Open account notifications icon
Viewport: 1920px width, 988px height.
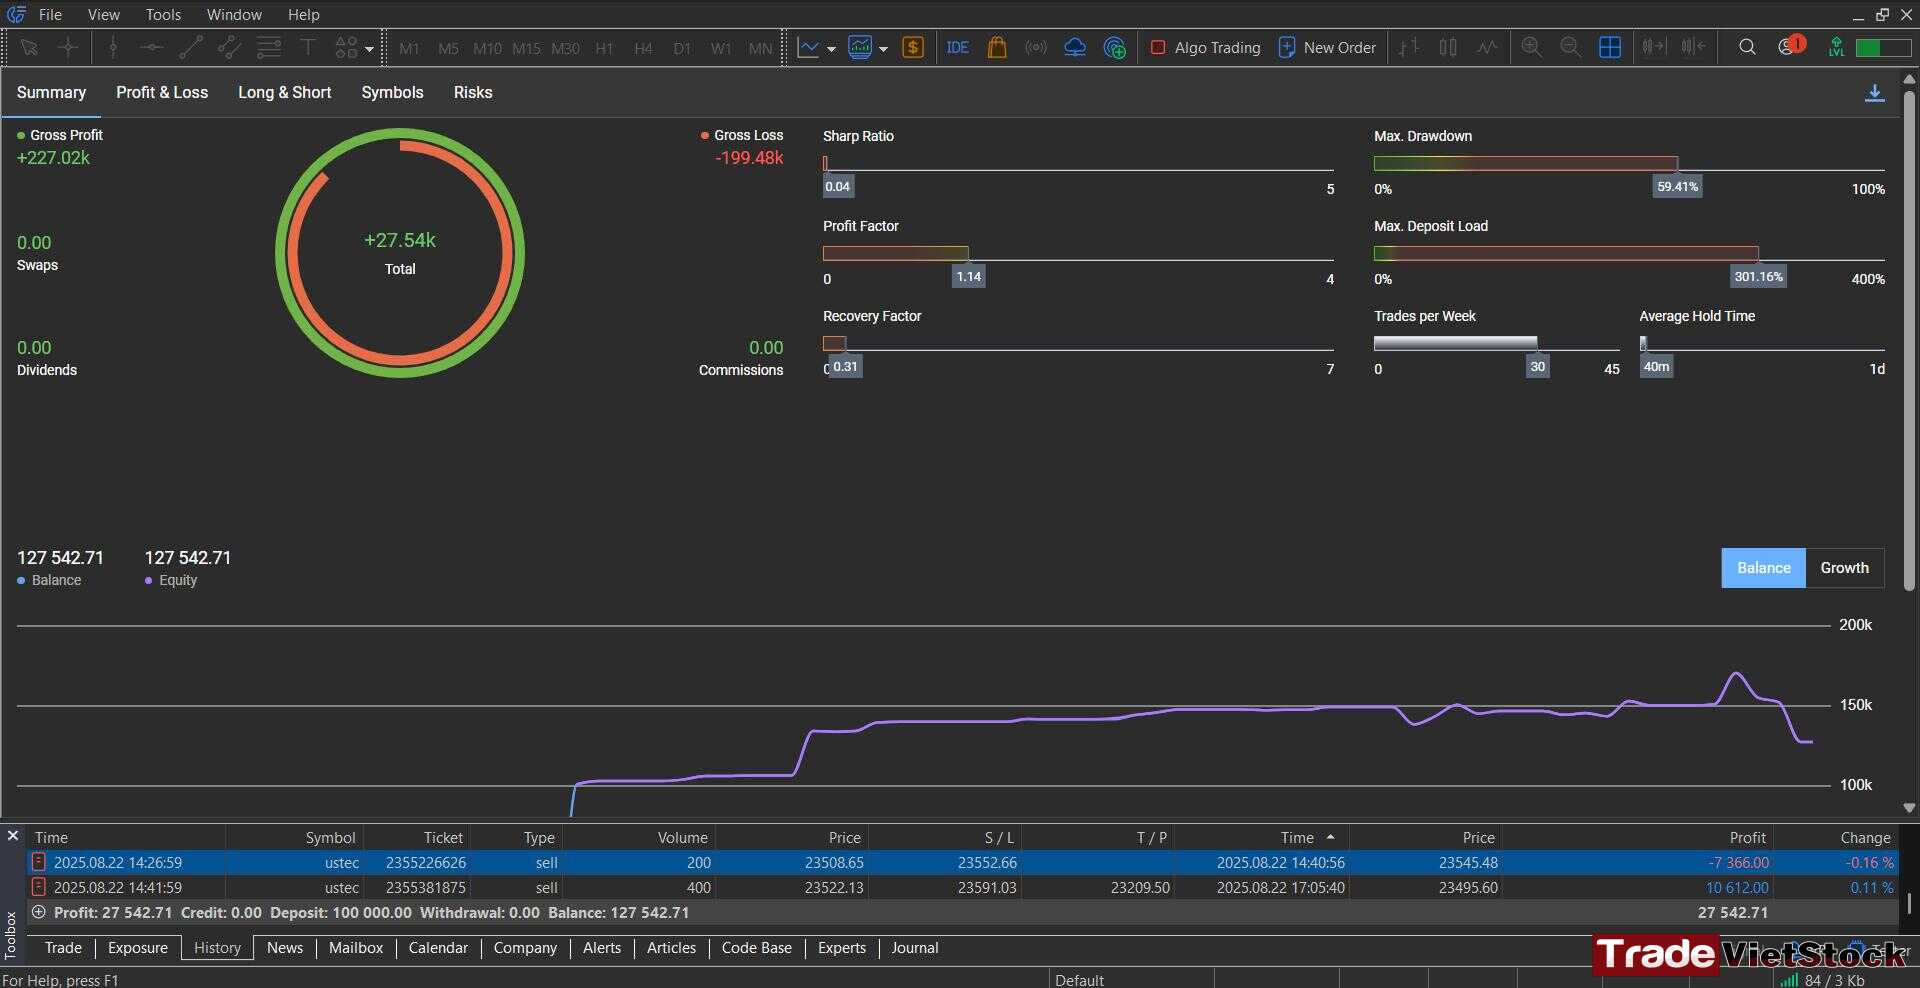pos(1790,46)
